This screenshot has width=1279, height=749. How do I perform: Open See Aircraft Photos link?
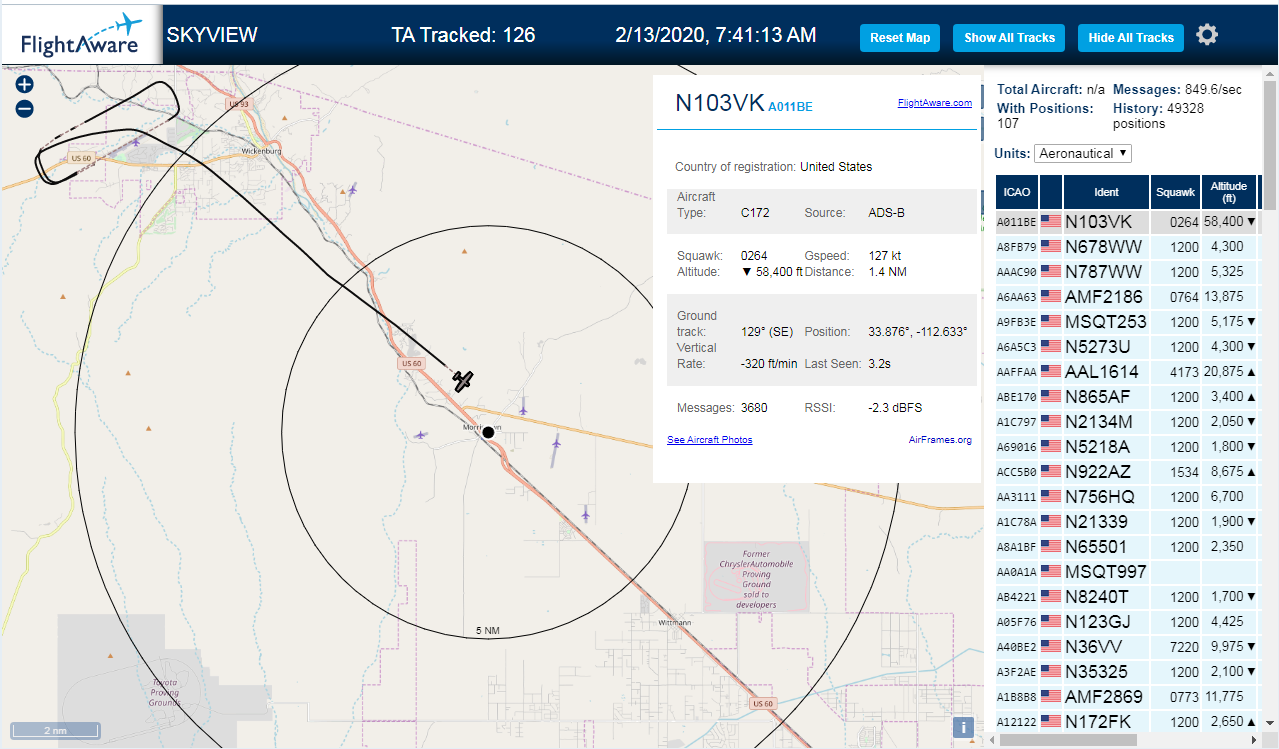tap(710, 440)
